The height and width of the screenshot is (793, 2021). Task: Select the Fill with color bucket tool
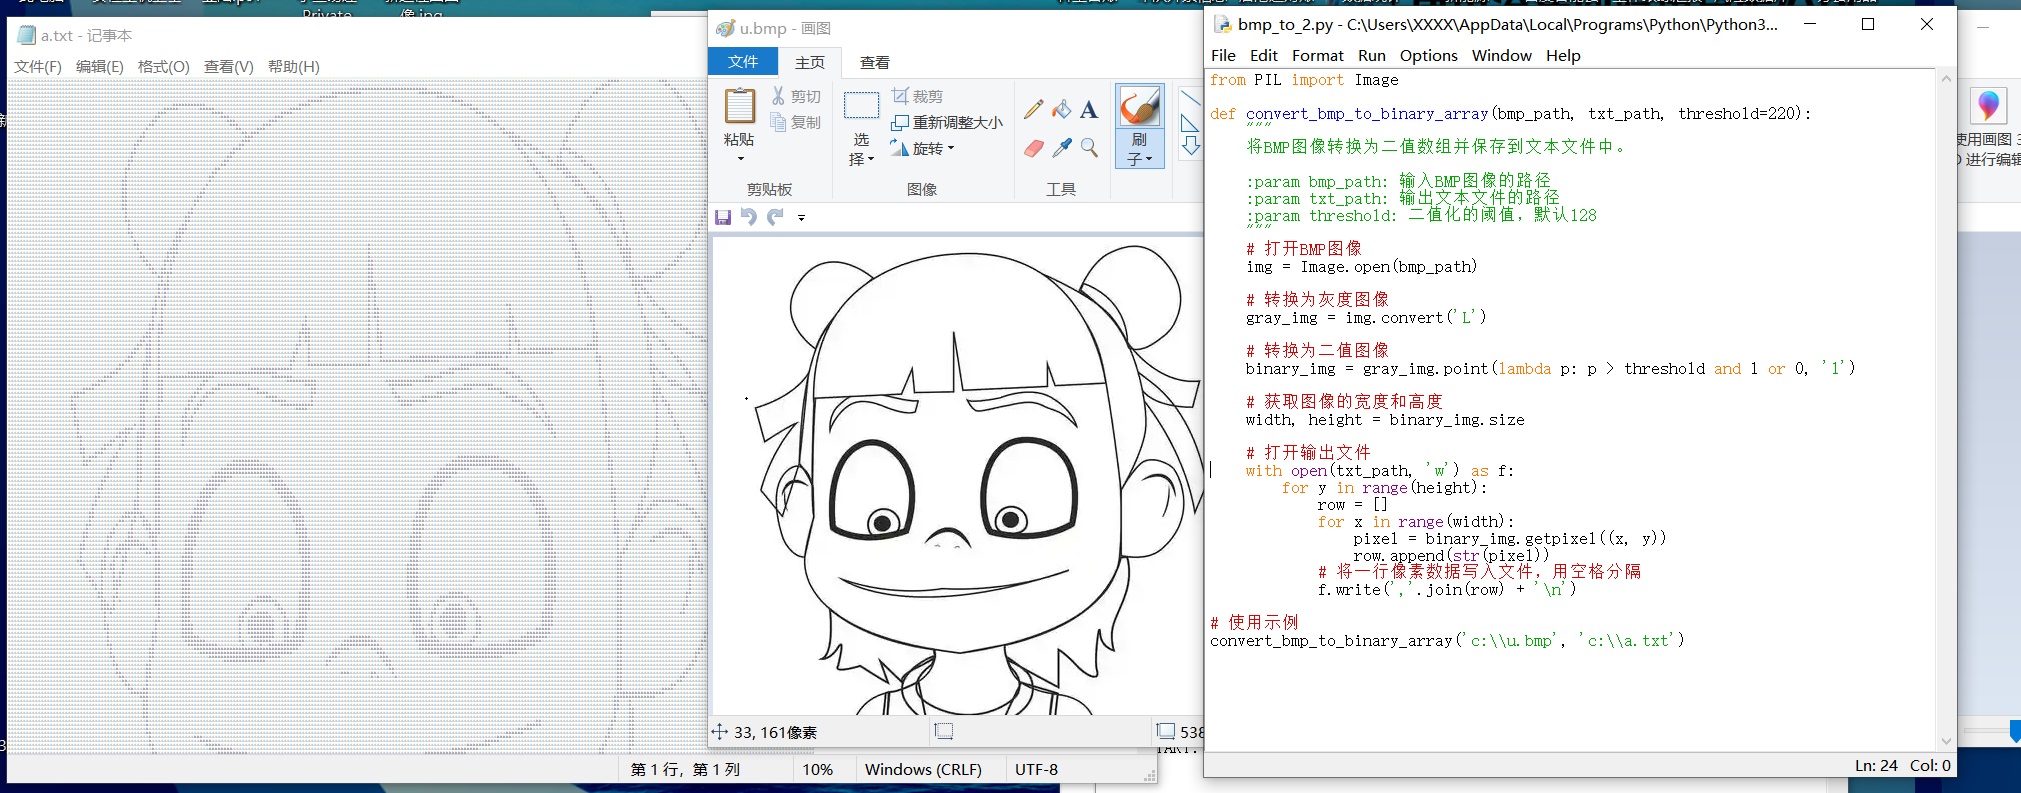1061,109
